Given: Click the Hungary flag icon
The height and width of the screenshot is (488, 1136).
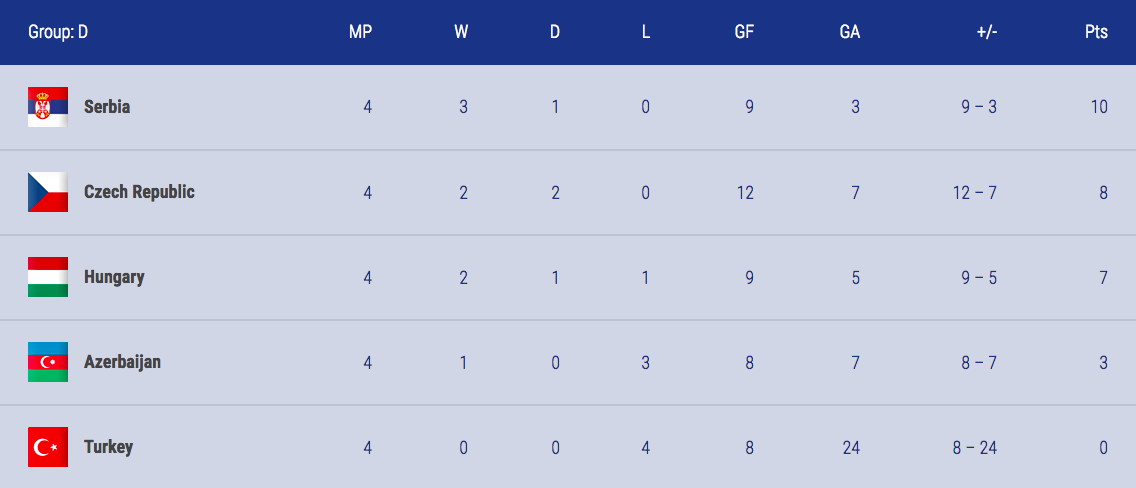Looking at the screenshot, I should coord(48,277).
